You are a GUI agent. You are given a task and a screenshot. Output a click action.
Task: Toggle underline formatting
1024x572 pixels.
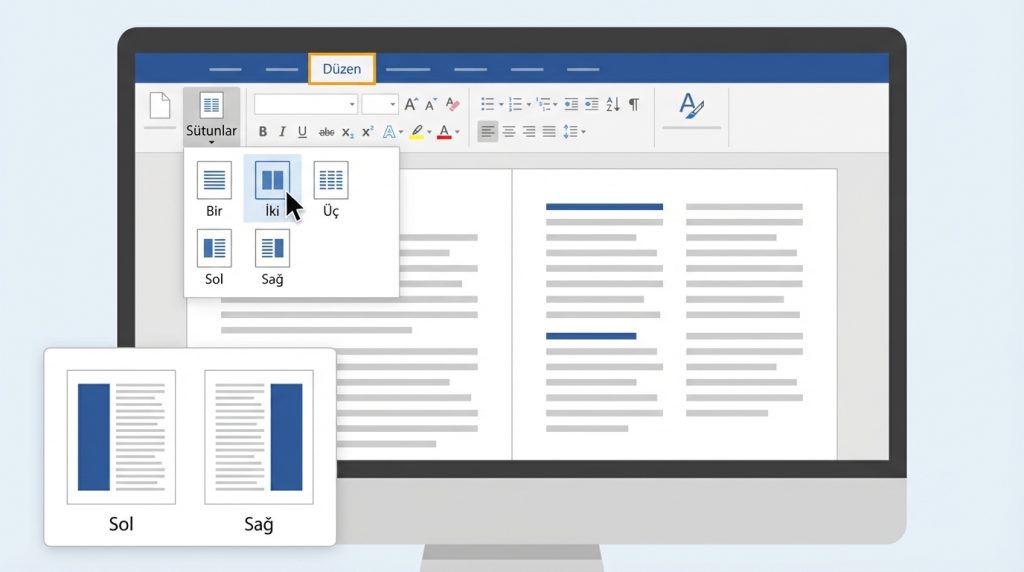pos(302,132)
